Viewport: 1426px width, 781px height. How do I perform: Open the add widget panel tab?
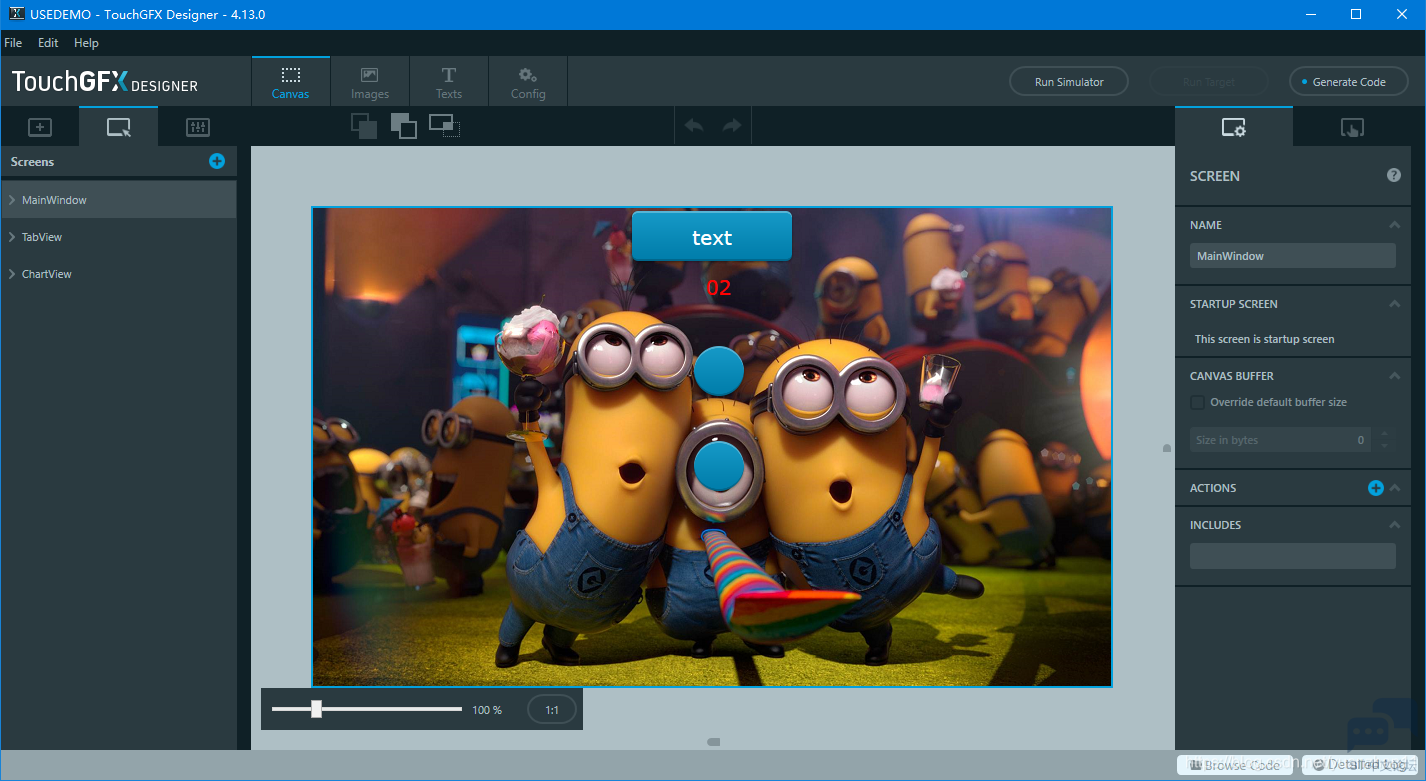(40, 127)
